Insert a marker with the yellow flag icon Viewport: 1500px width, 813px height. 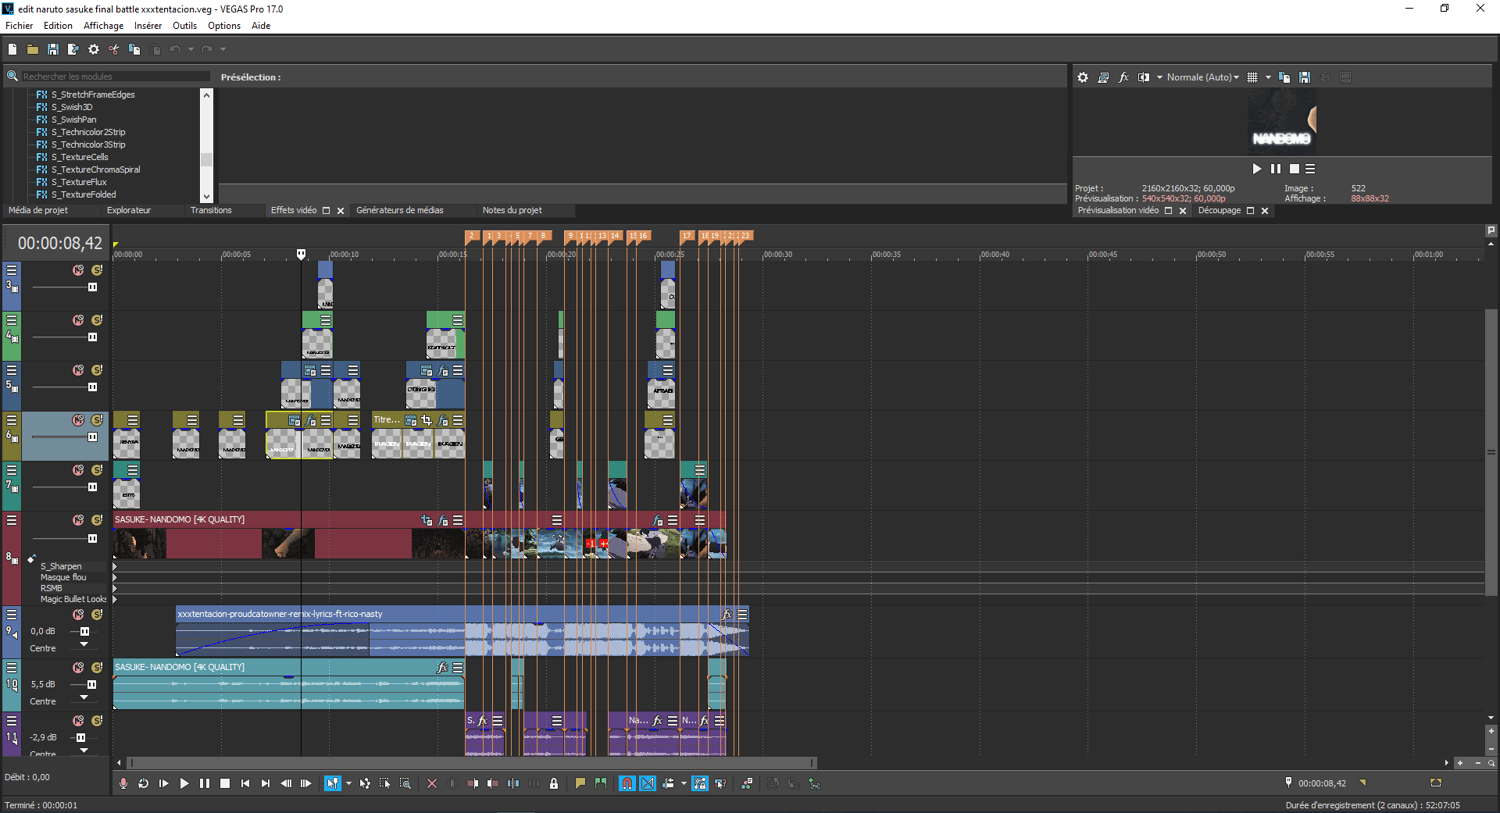(x=580, y=784)
